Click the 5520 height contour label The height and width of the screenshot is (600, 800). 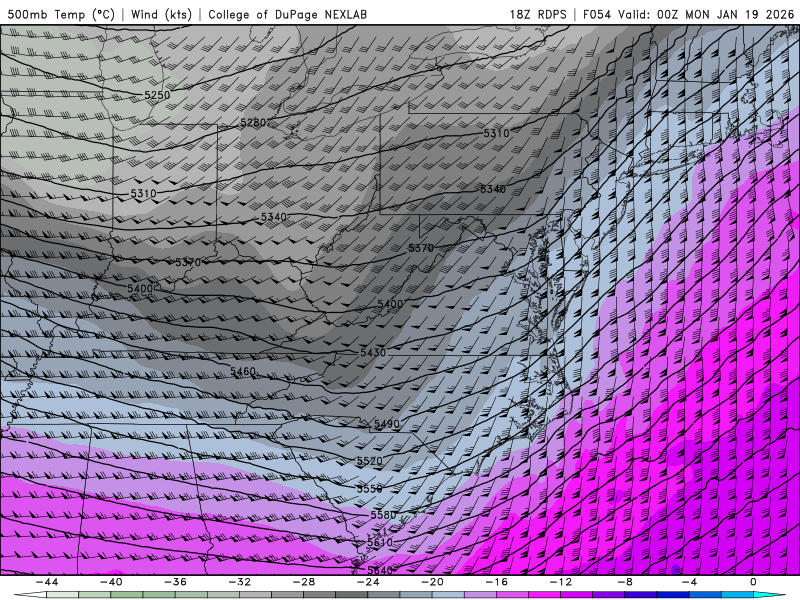[x=369, y=461]
